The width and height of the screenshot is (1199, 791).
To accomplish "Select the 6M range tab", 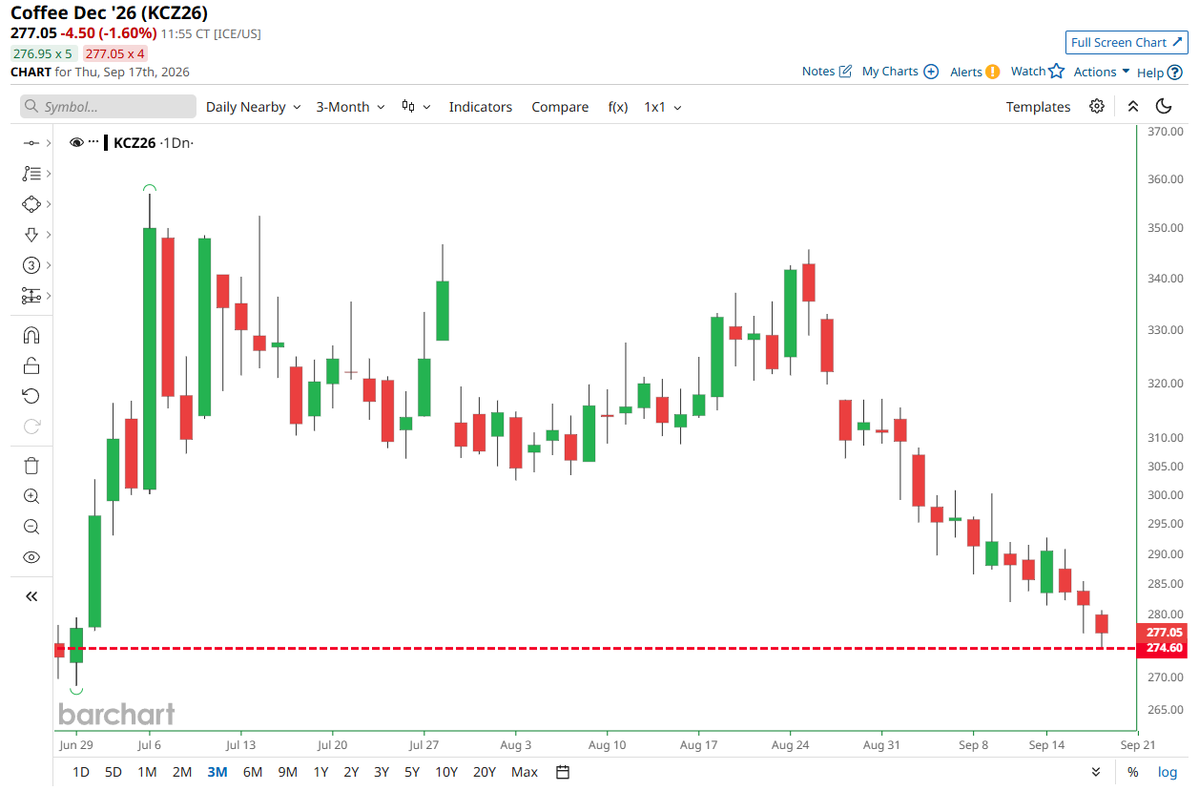I will 252,772.
